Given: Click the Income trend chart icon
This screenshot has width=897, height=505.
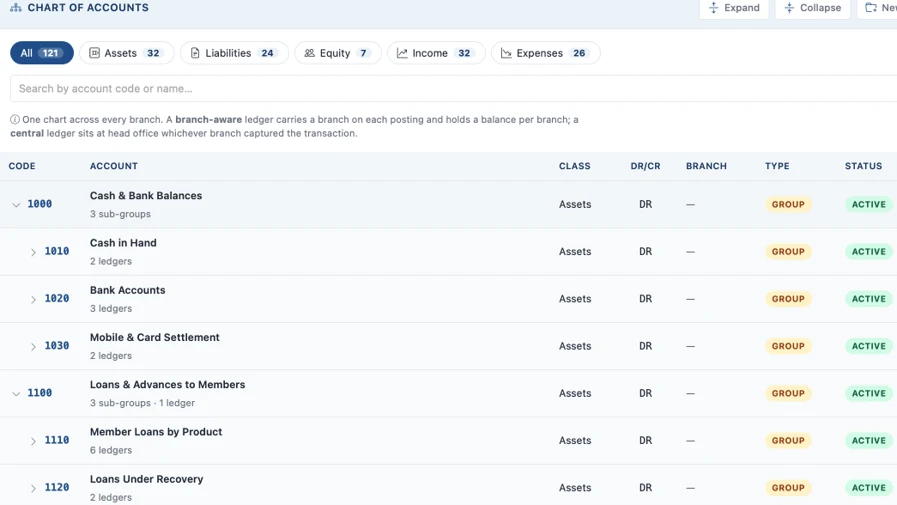Looking at the screenshot, I should click(x=402, y=53).
